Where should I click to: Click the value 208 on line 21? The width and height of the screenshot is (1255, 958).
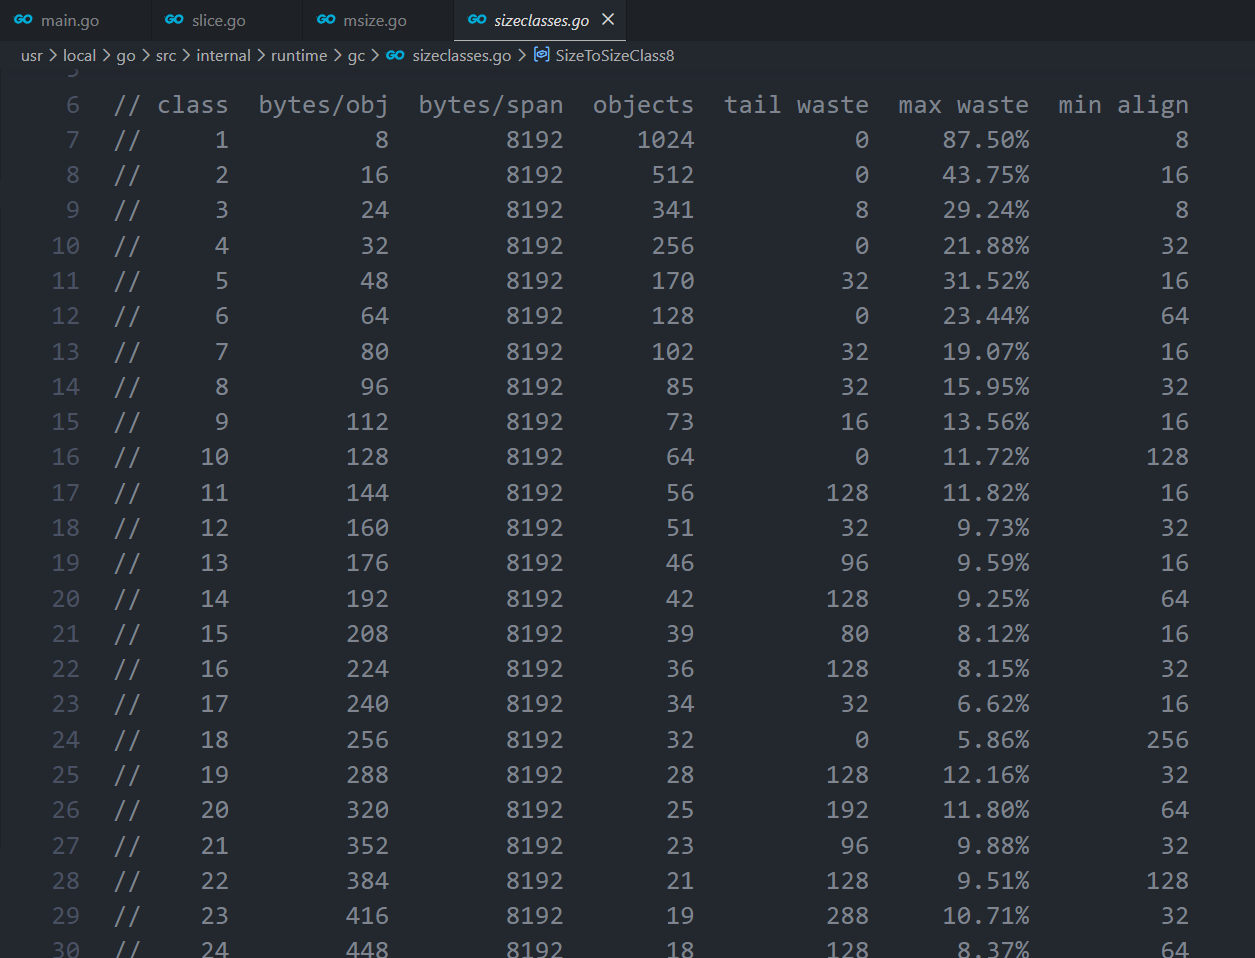coord(367,634)
